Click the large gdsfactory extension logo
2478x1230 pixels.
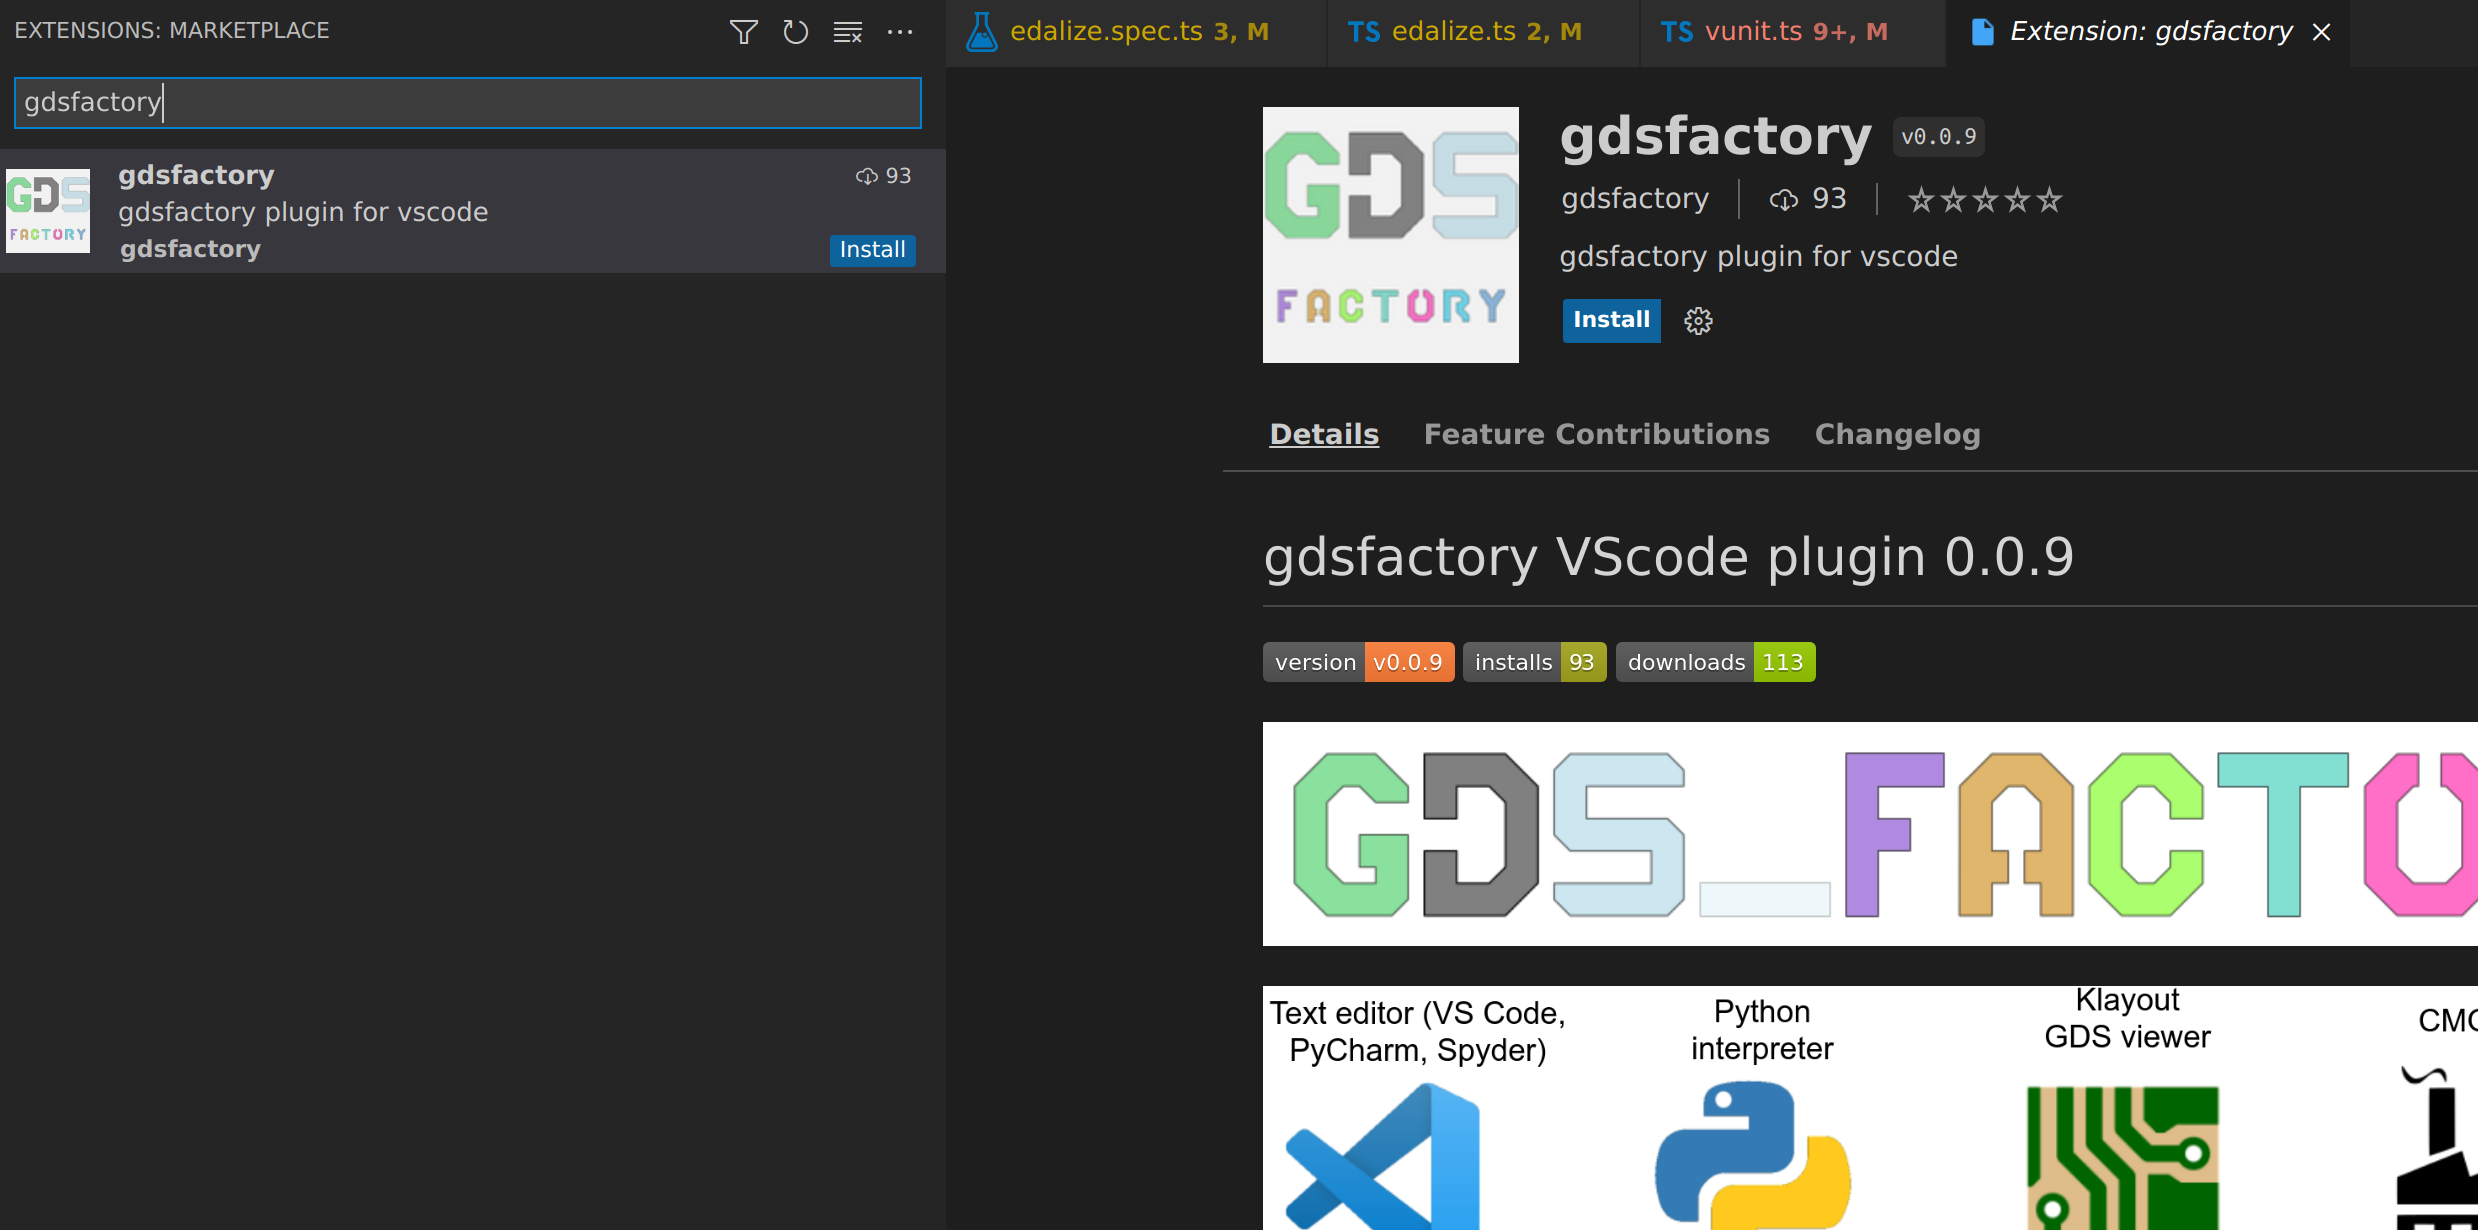[1390, 235]
